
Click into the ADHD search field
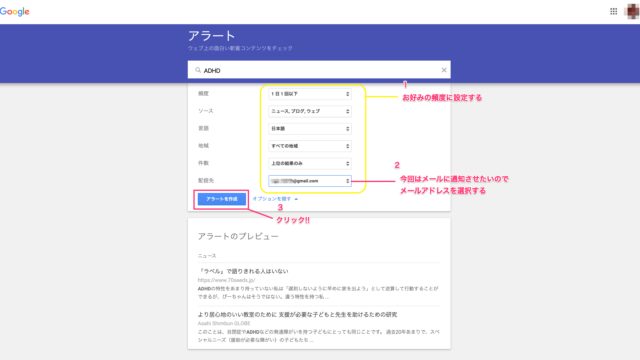pos(319,70)
